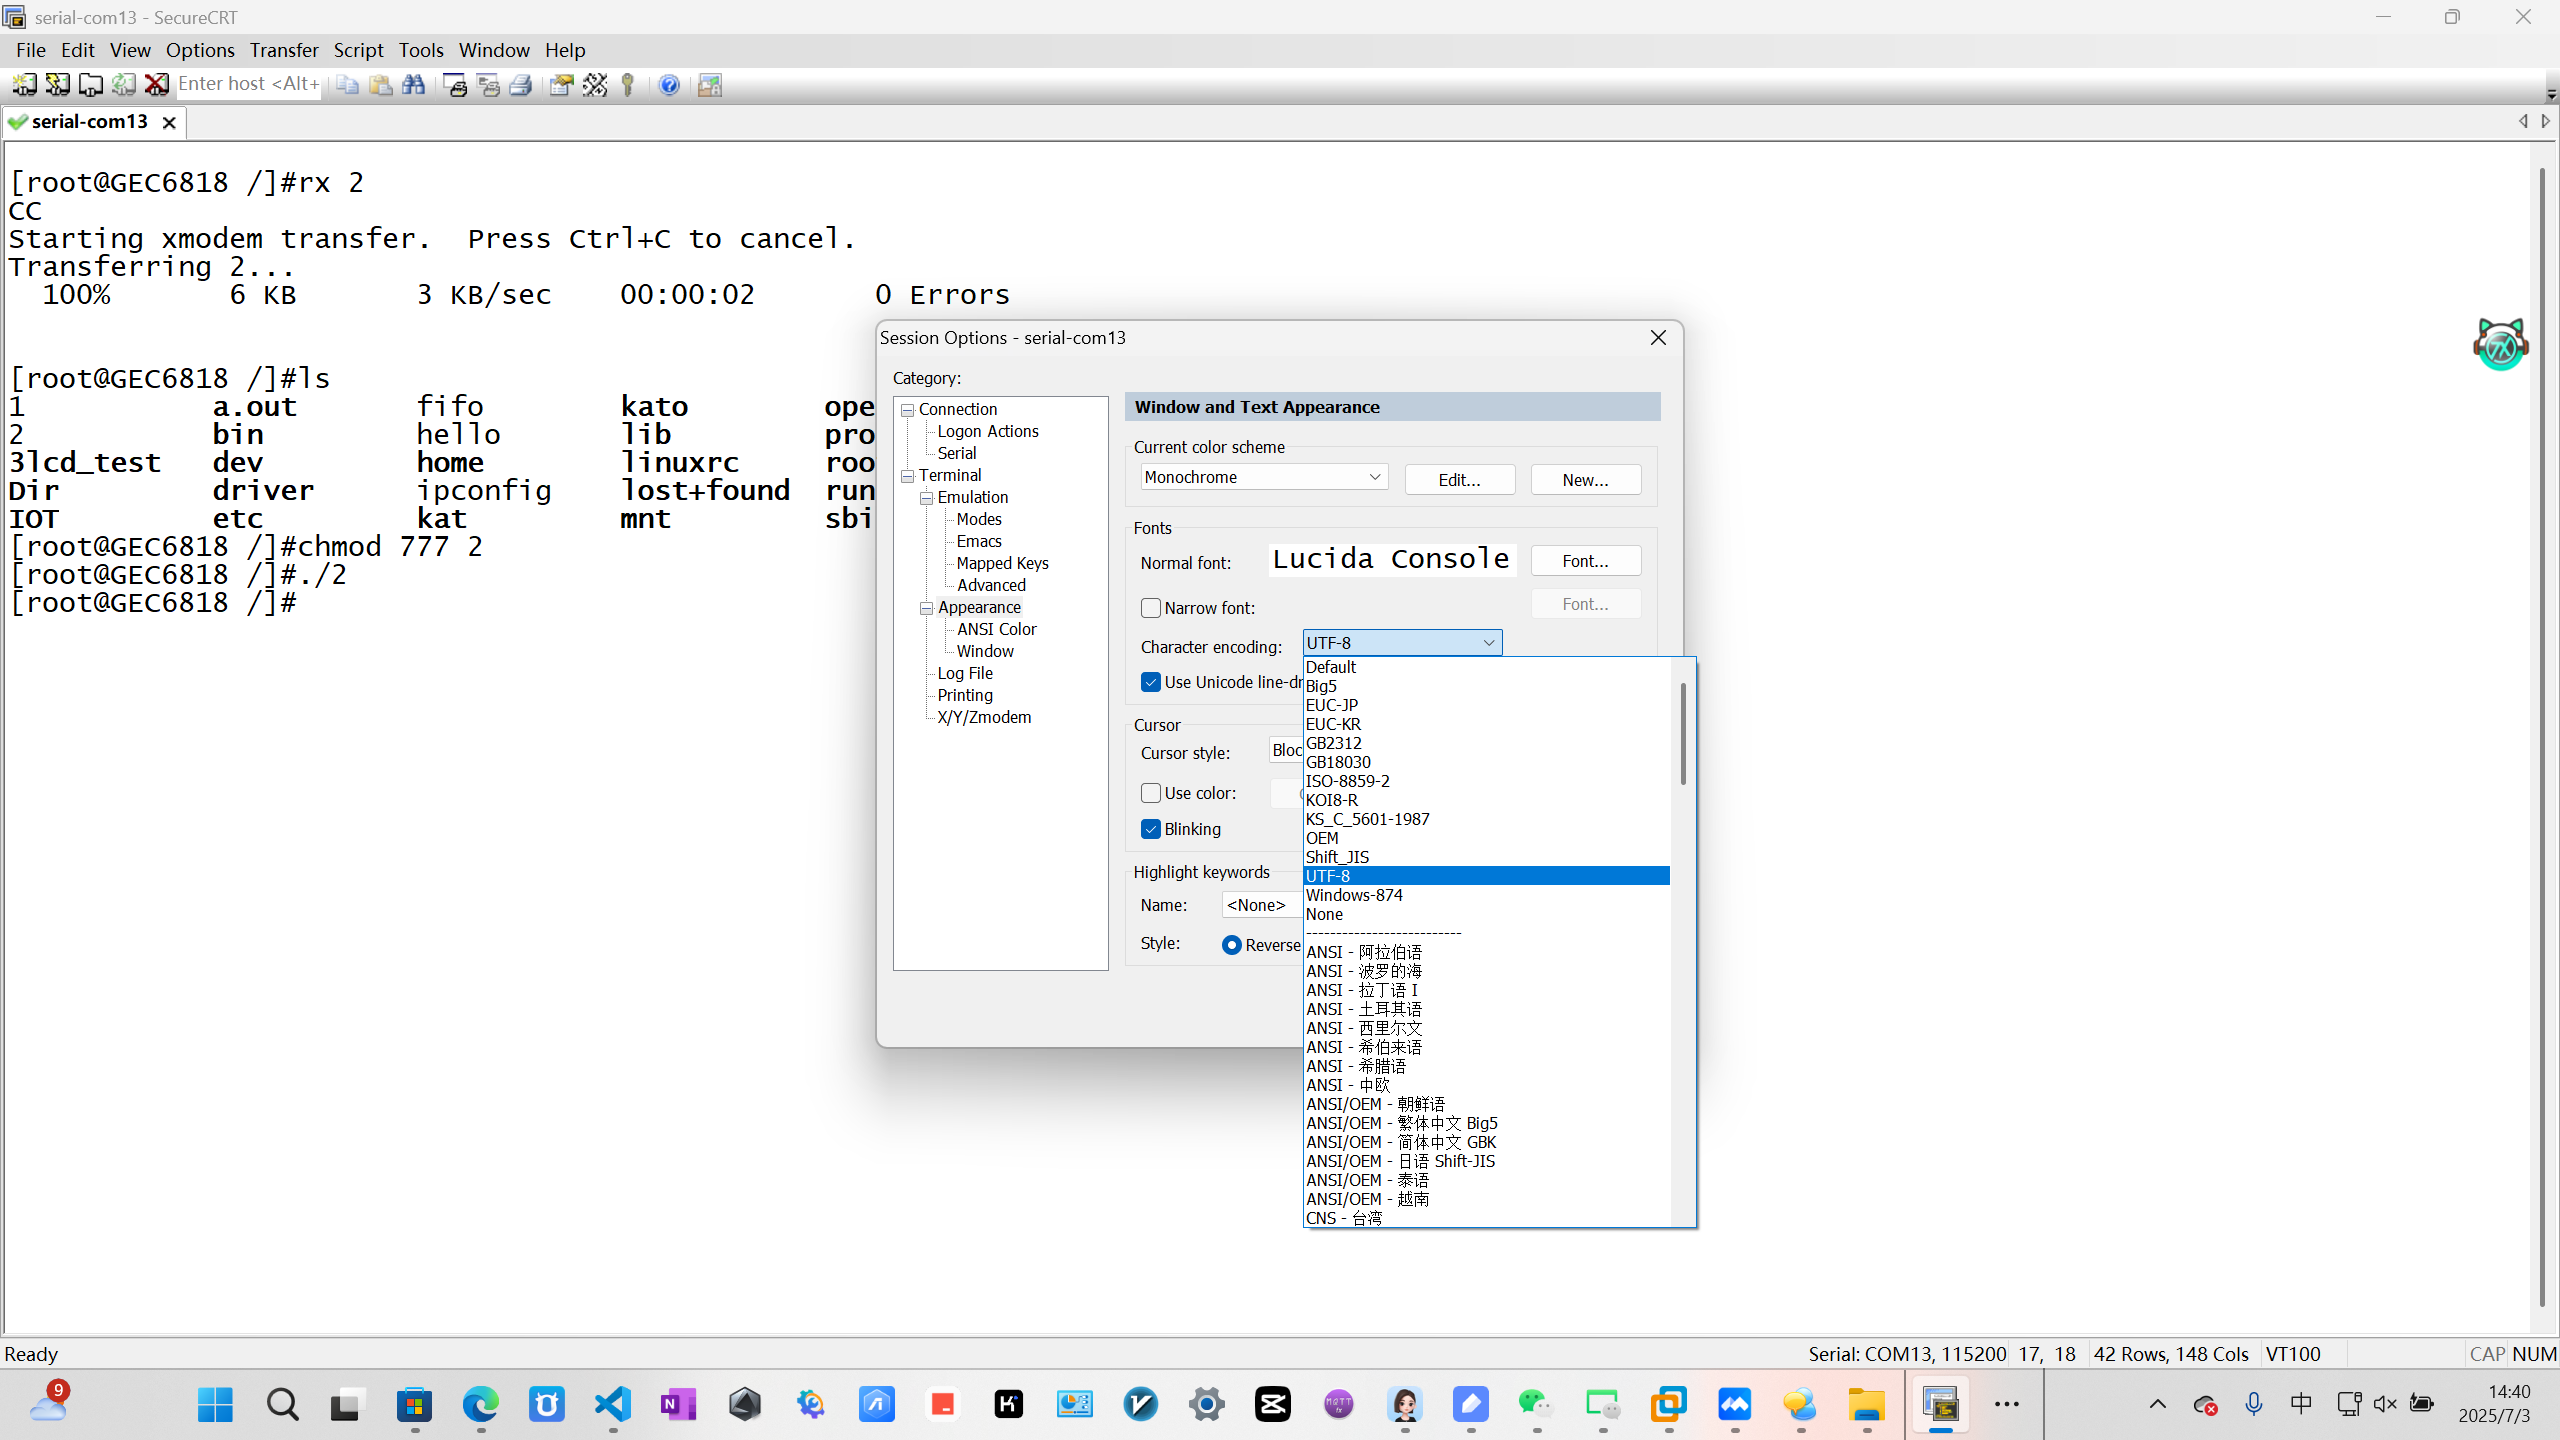
Task: Click the Session Options toolbar icon
Action: click(x=561, y=85)
